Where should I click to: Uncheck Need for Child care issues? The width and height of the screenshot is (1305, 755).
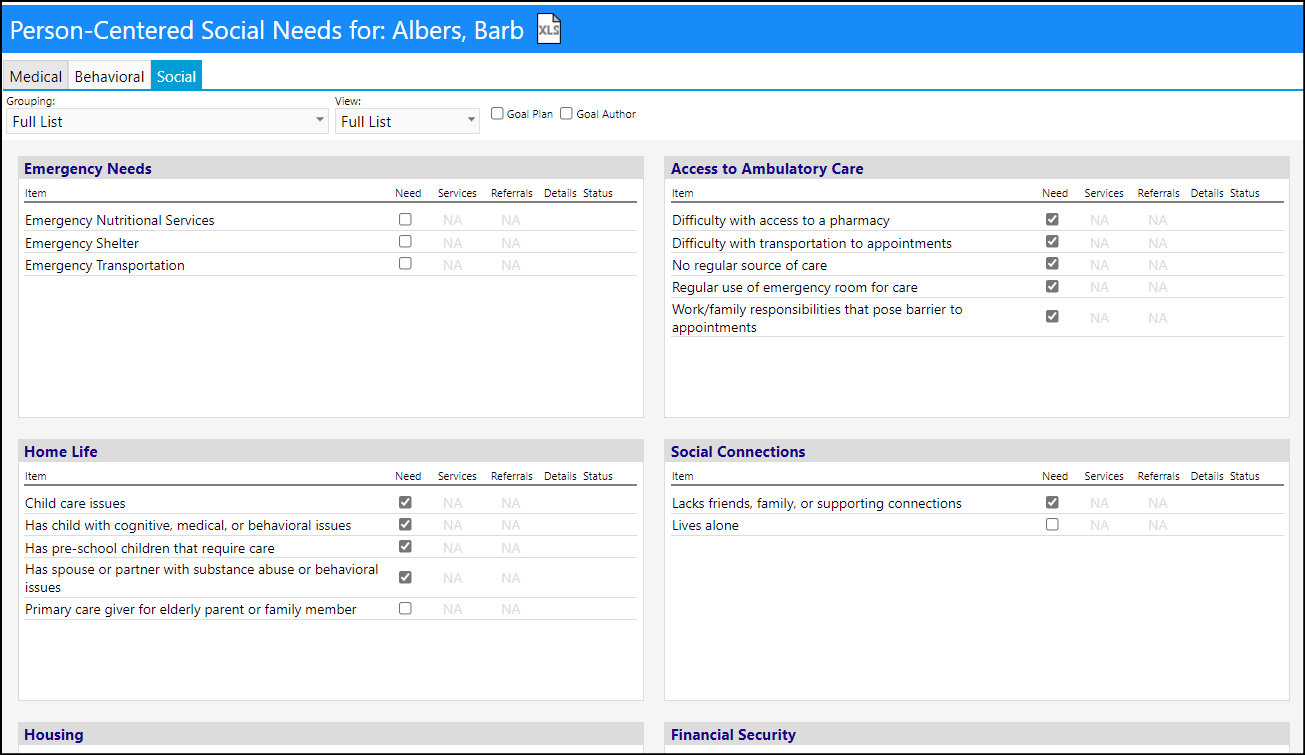pos(405,502)
